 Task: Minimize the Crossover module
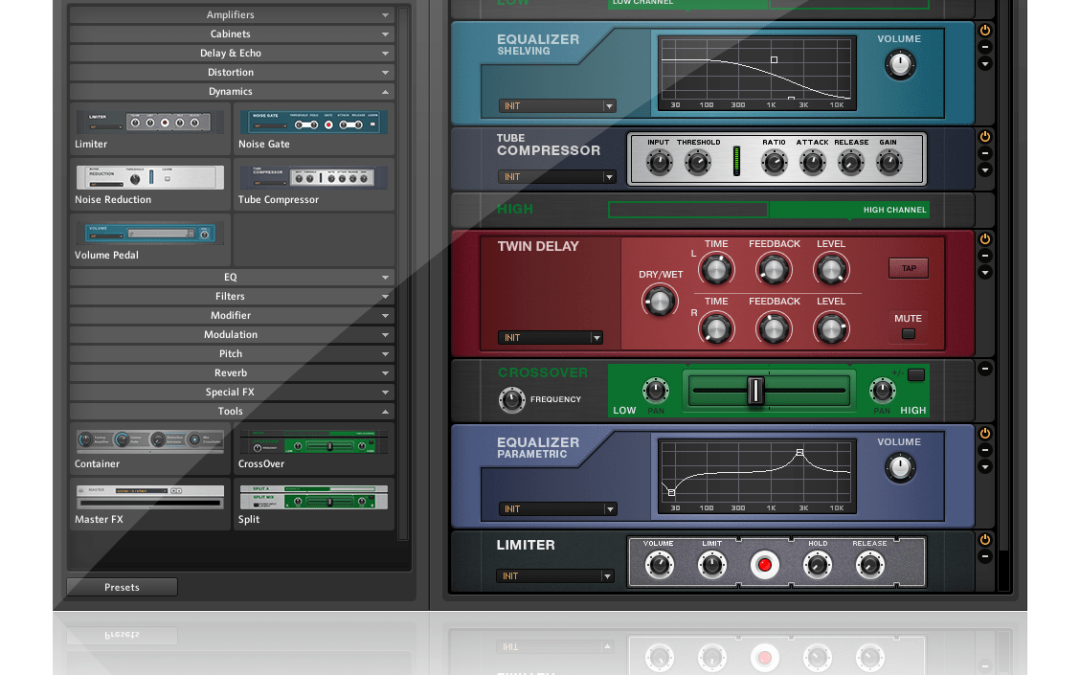click(985, 368)
